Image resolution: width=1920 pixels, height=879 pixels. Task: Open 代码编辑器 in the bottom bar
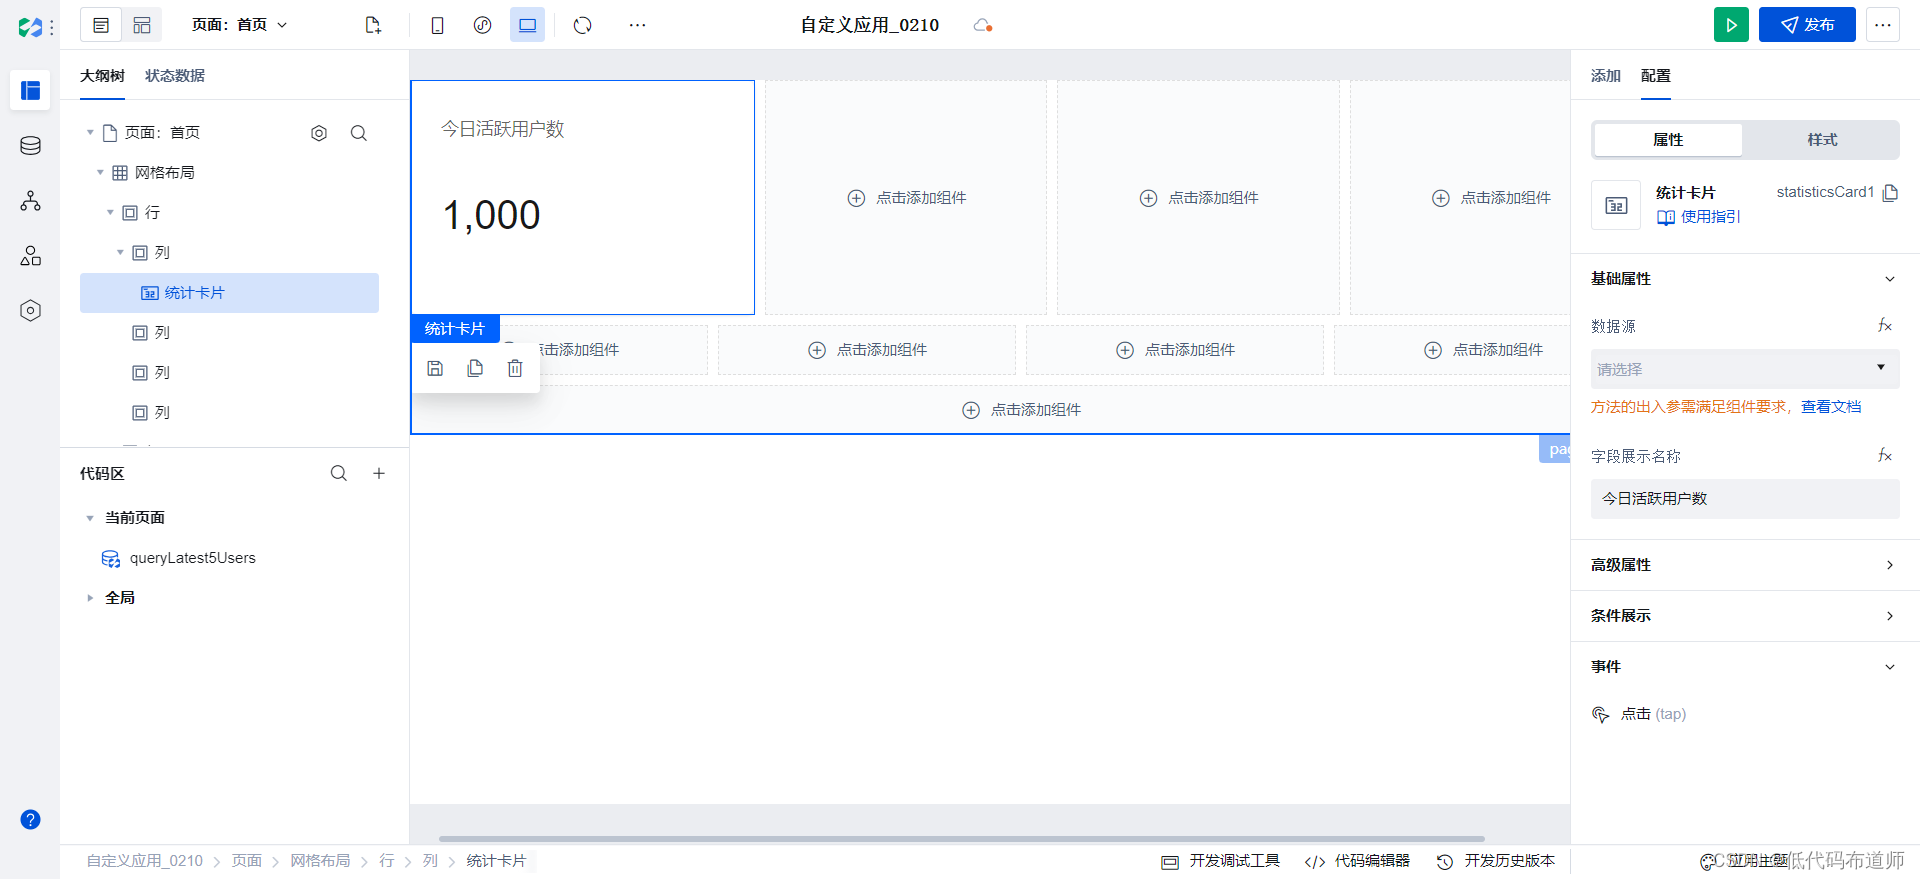click(1358, 861)
